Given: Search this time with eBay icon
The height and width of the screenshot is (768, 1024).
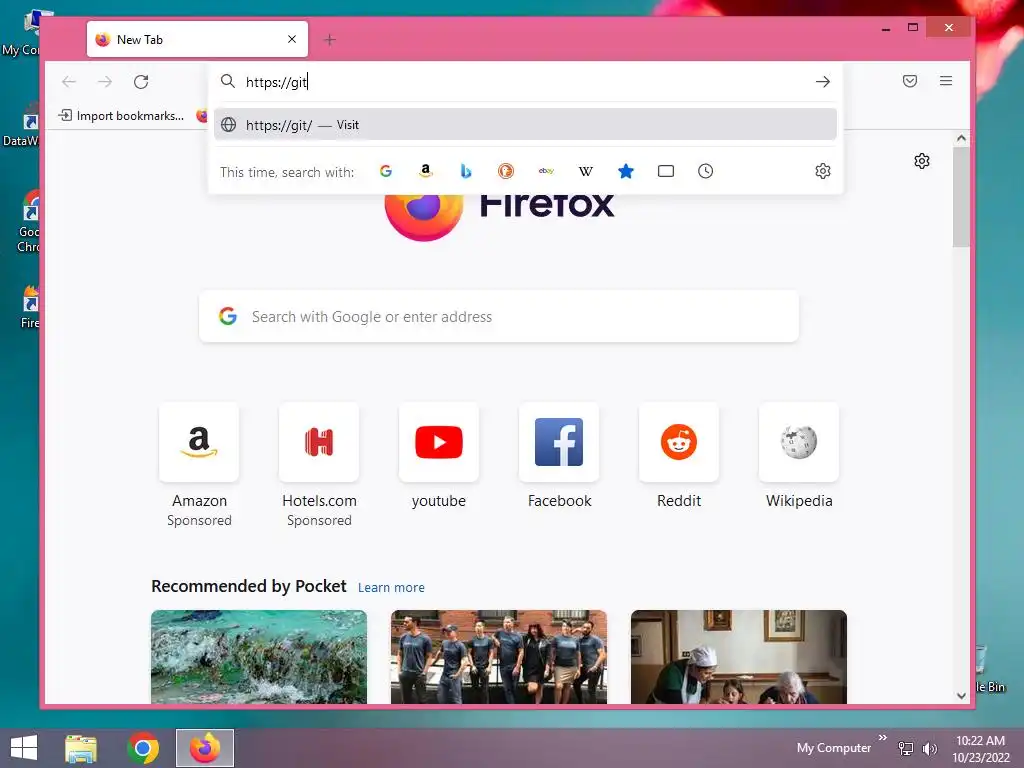Looking at the screenshot, I should [x=546, y=171].
